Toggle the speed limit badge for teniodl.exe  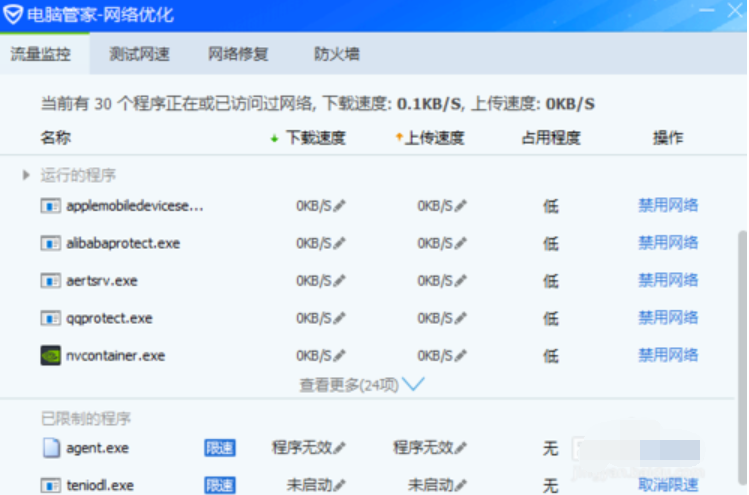pos(220,485)
